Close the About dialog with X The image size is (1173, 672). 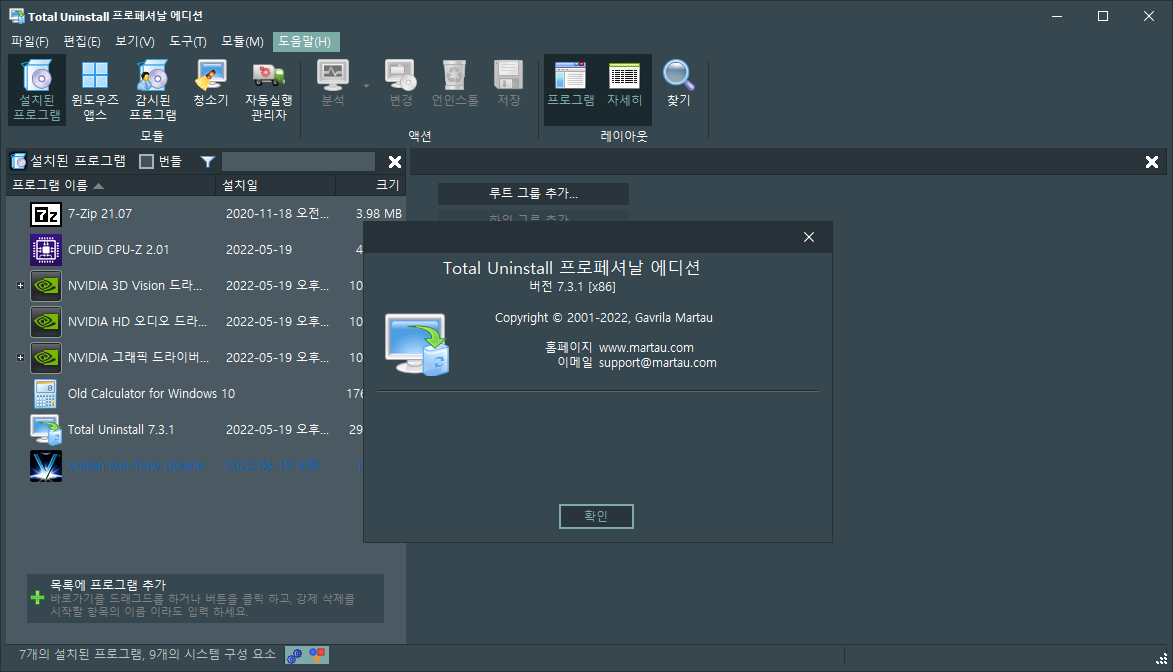click(x=809, y=237)
